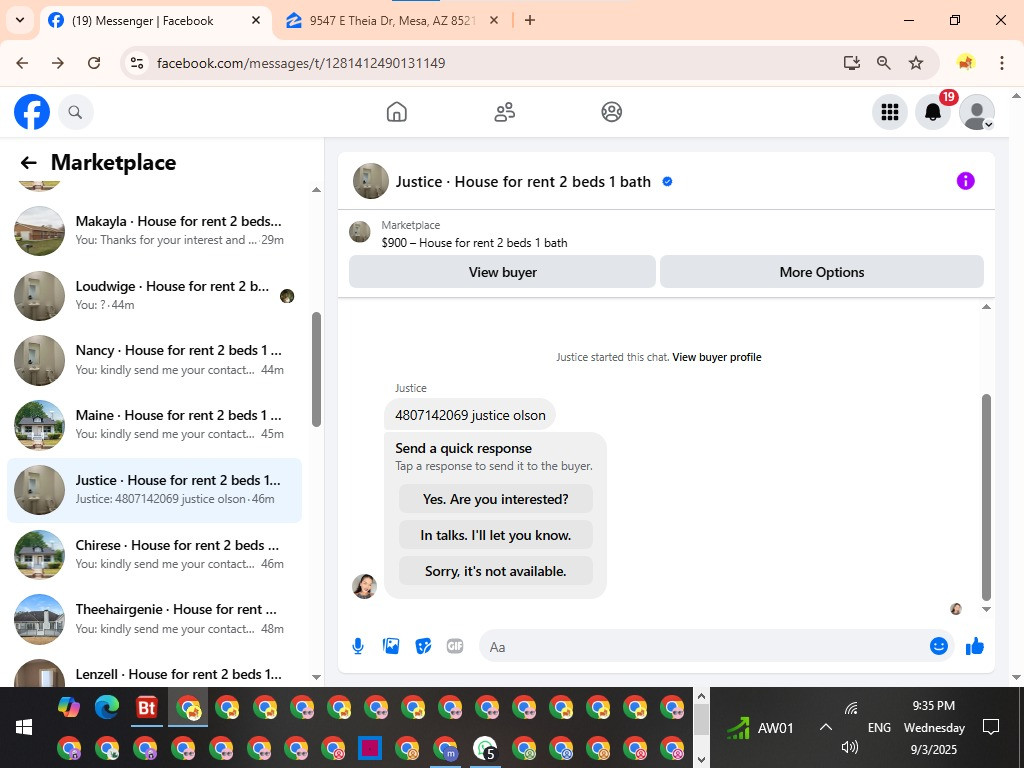Click the Justice listing avatar in chat header
1024x768 pixels.
[371, 181]
